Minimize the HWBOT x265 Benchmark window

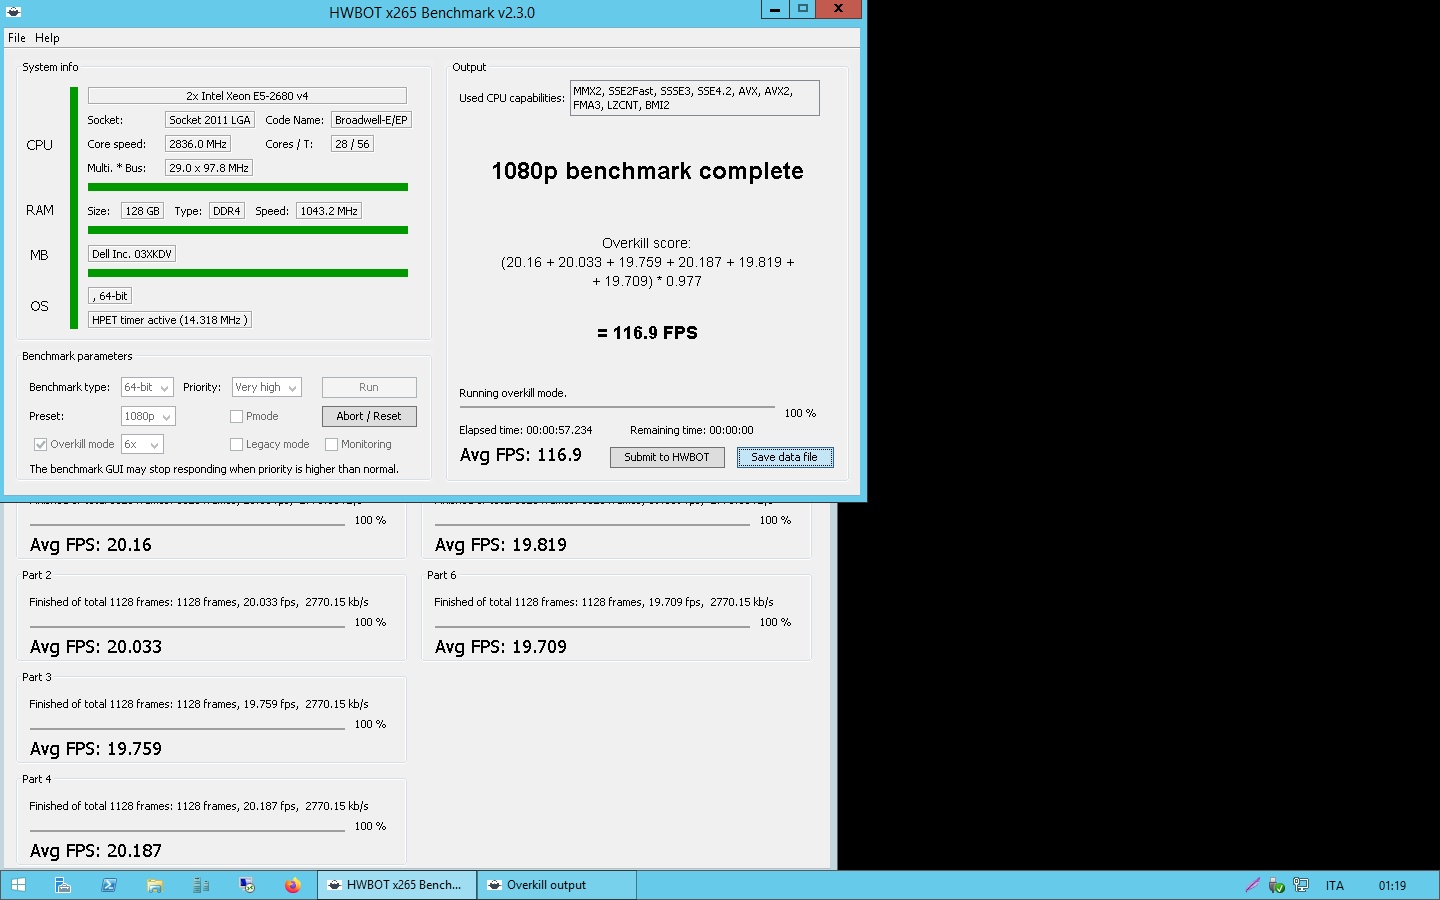click(775, 9)
